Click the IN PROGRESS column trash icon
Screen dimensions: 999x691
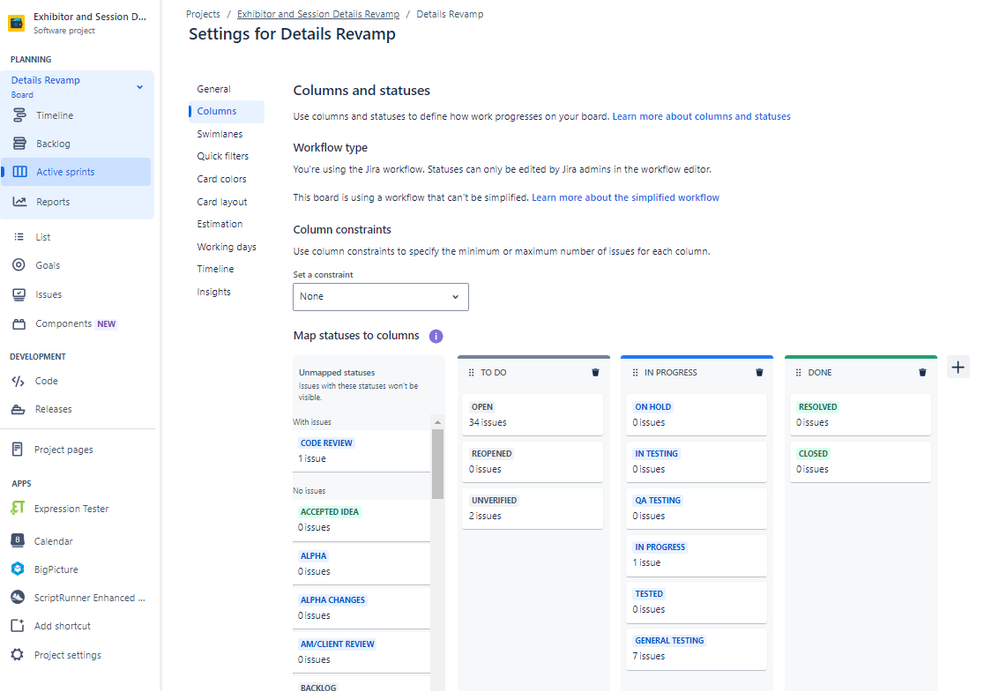tap(759, 373)
